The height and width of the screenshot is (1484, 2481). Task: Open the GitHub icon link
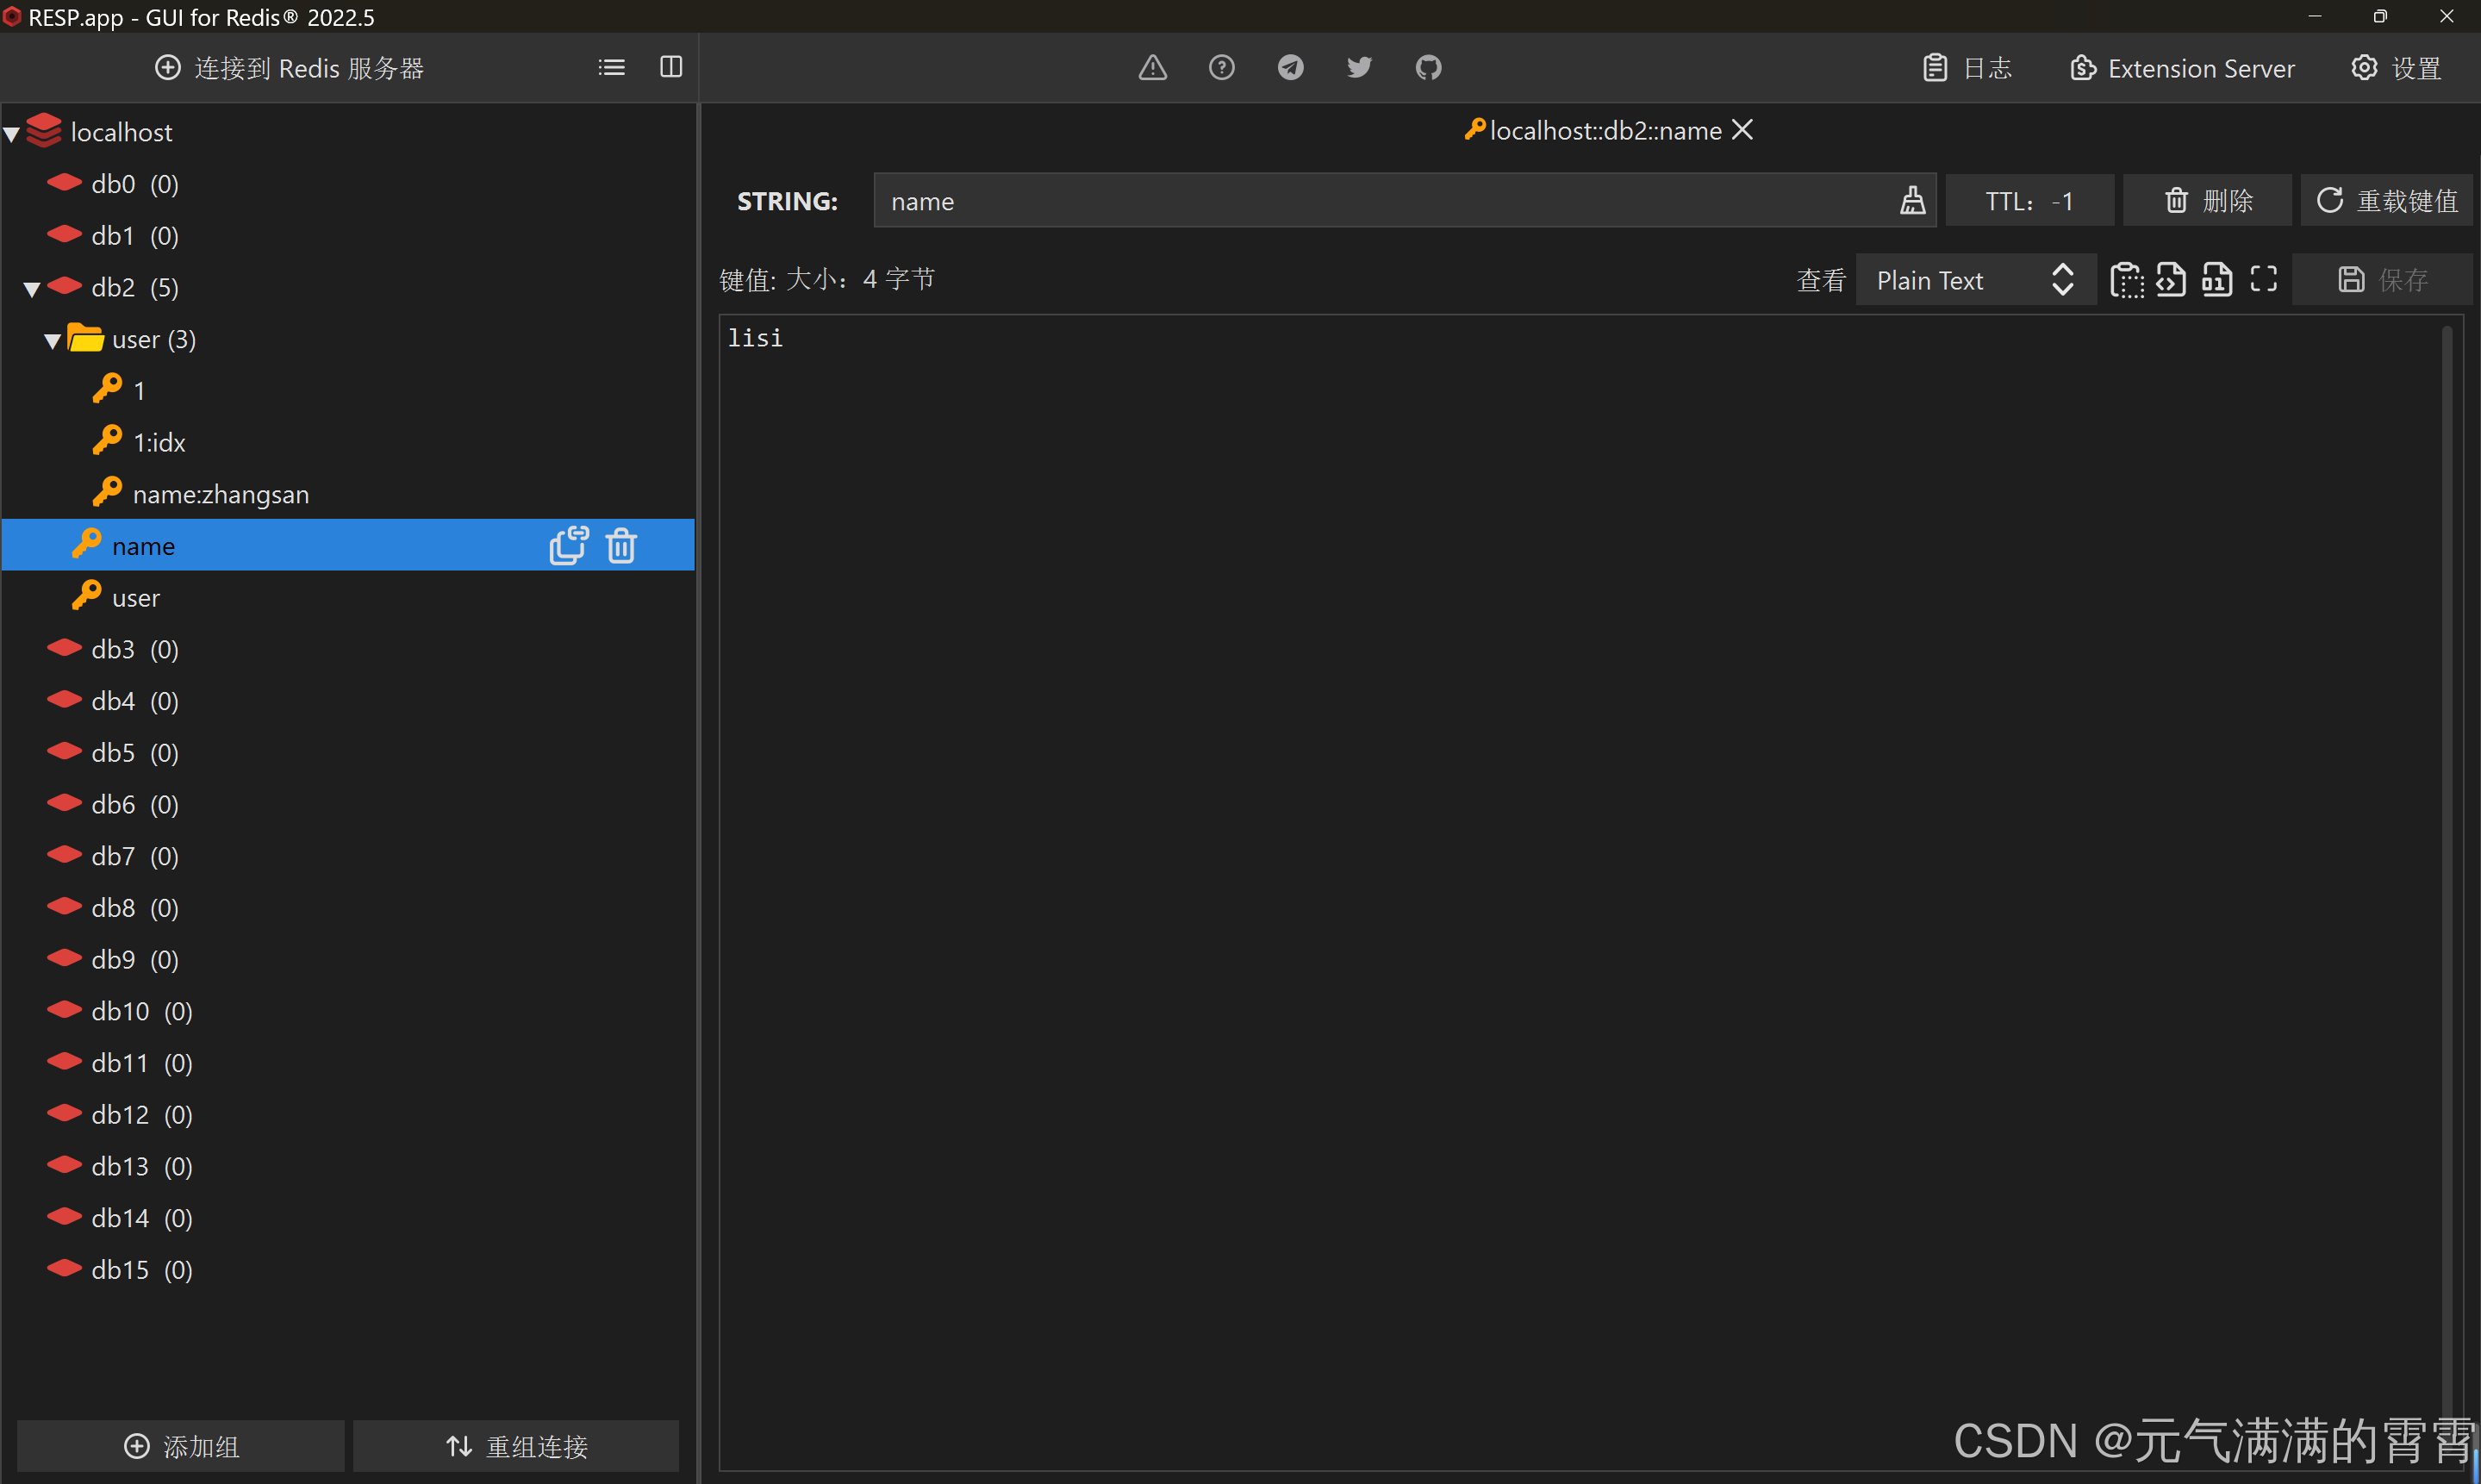pos(1428,68)
